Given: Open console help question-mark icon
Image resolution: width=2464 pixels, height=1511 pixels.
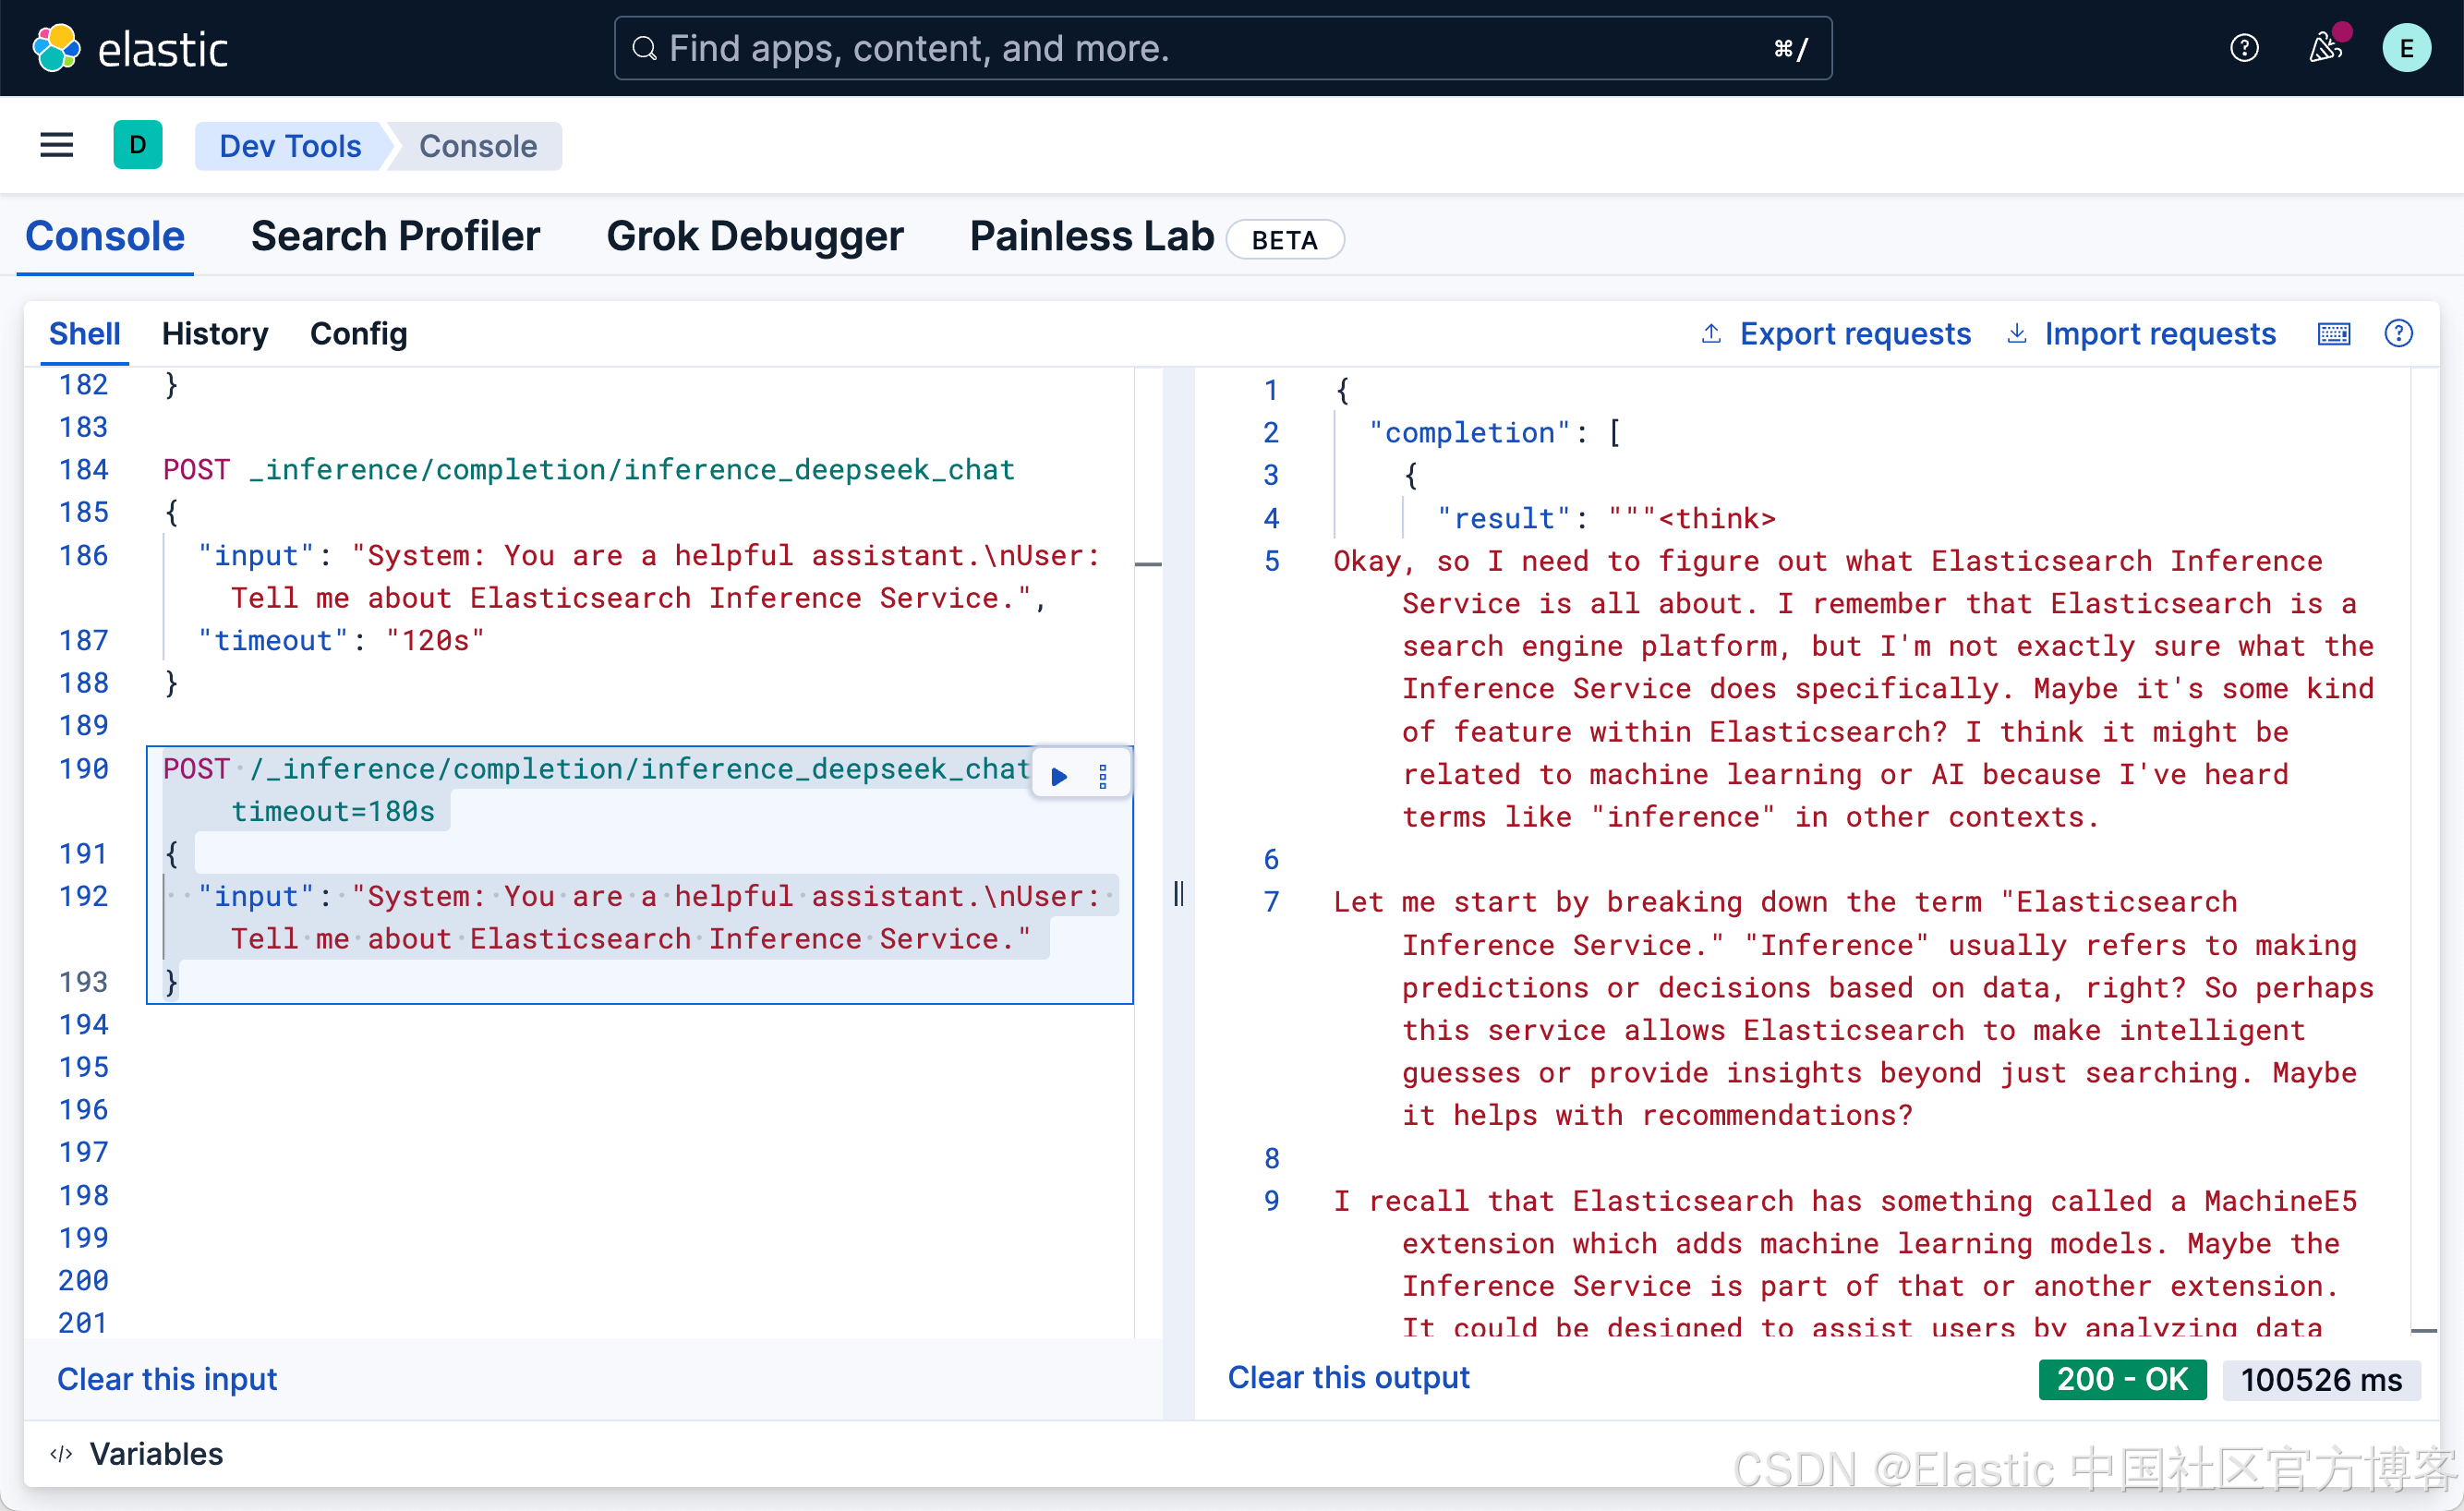Looking at the screenshot, I should click(x=2398, y=334).
